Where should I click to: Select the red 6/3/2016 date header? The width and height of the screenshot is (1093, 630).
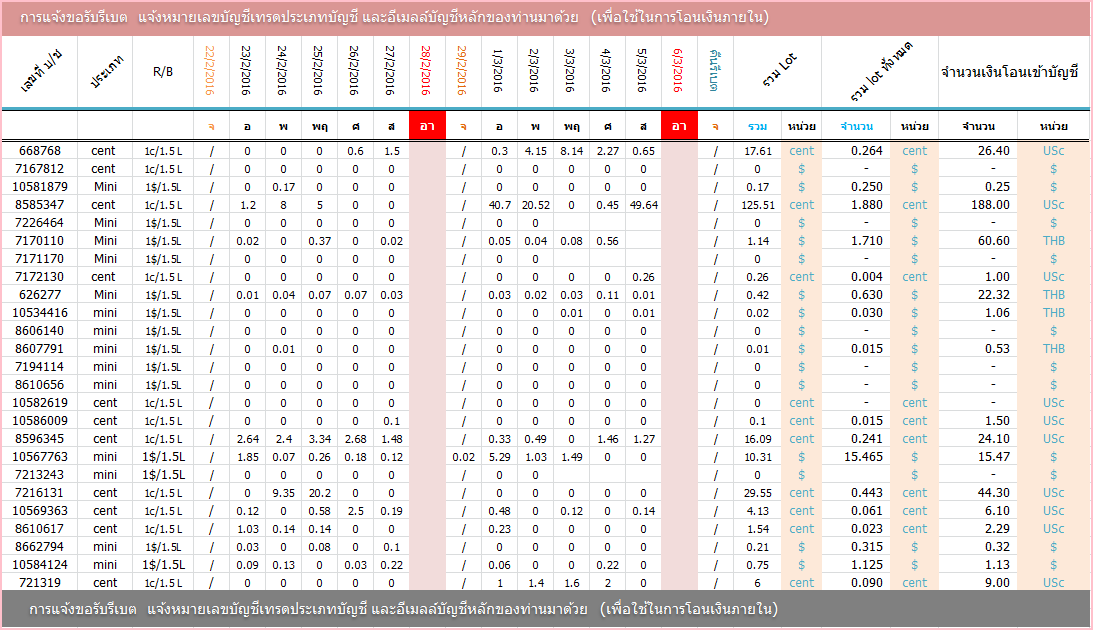click(x=678, y=72)
